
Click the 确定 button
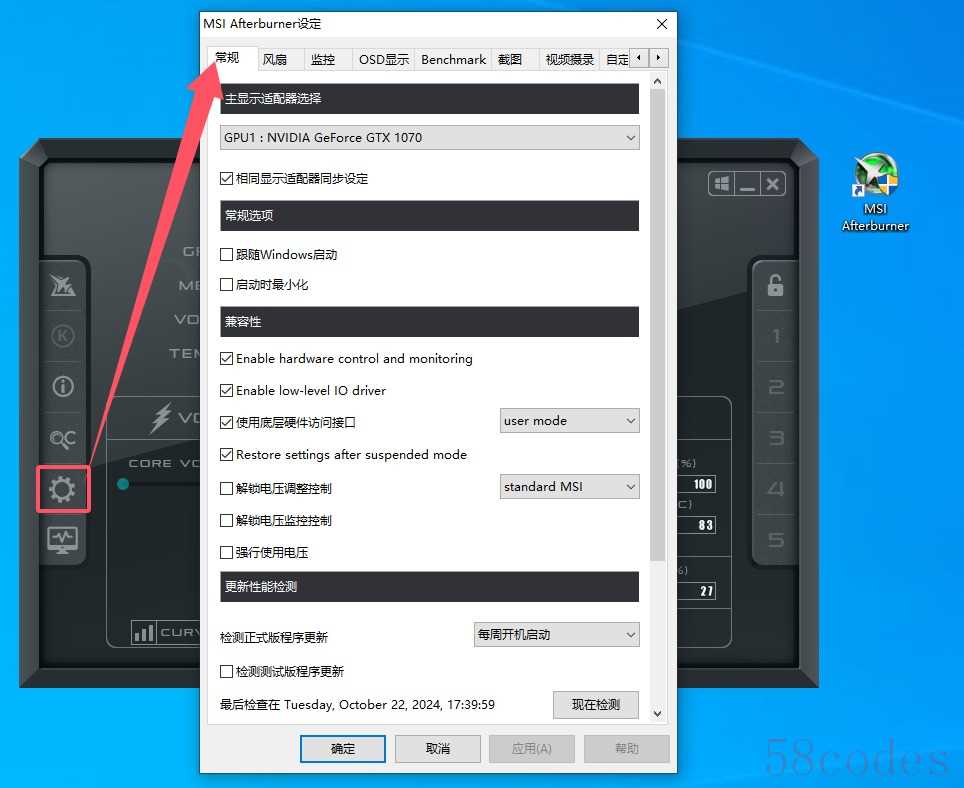pyautogui.click(x=343, y=749)
